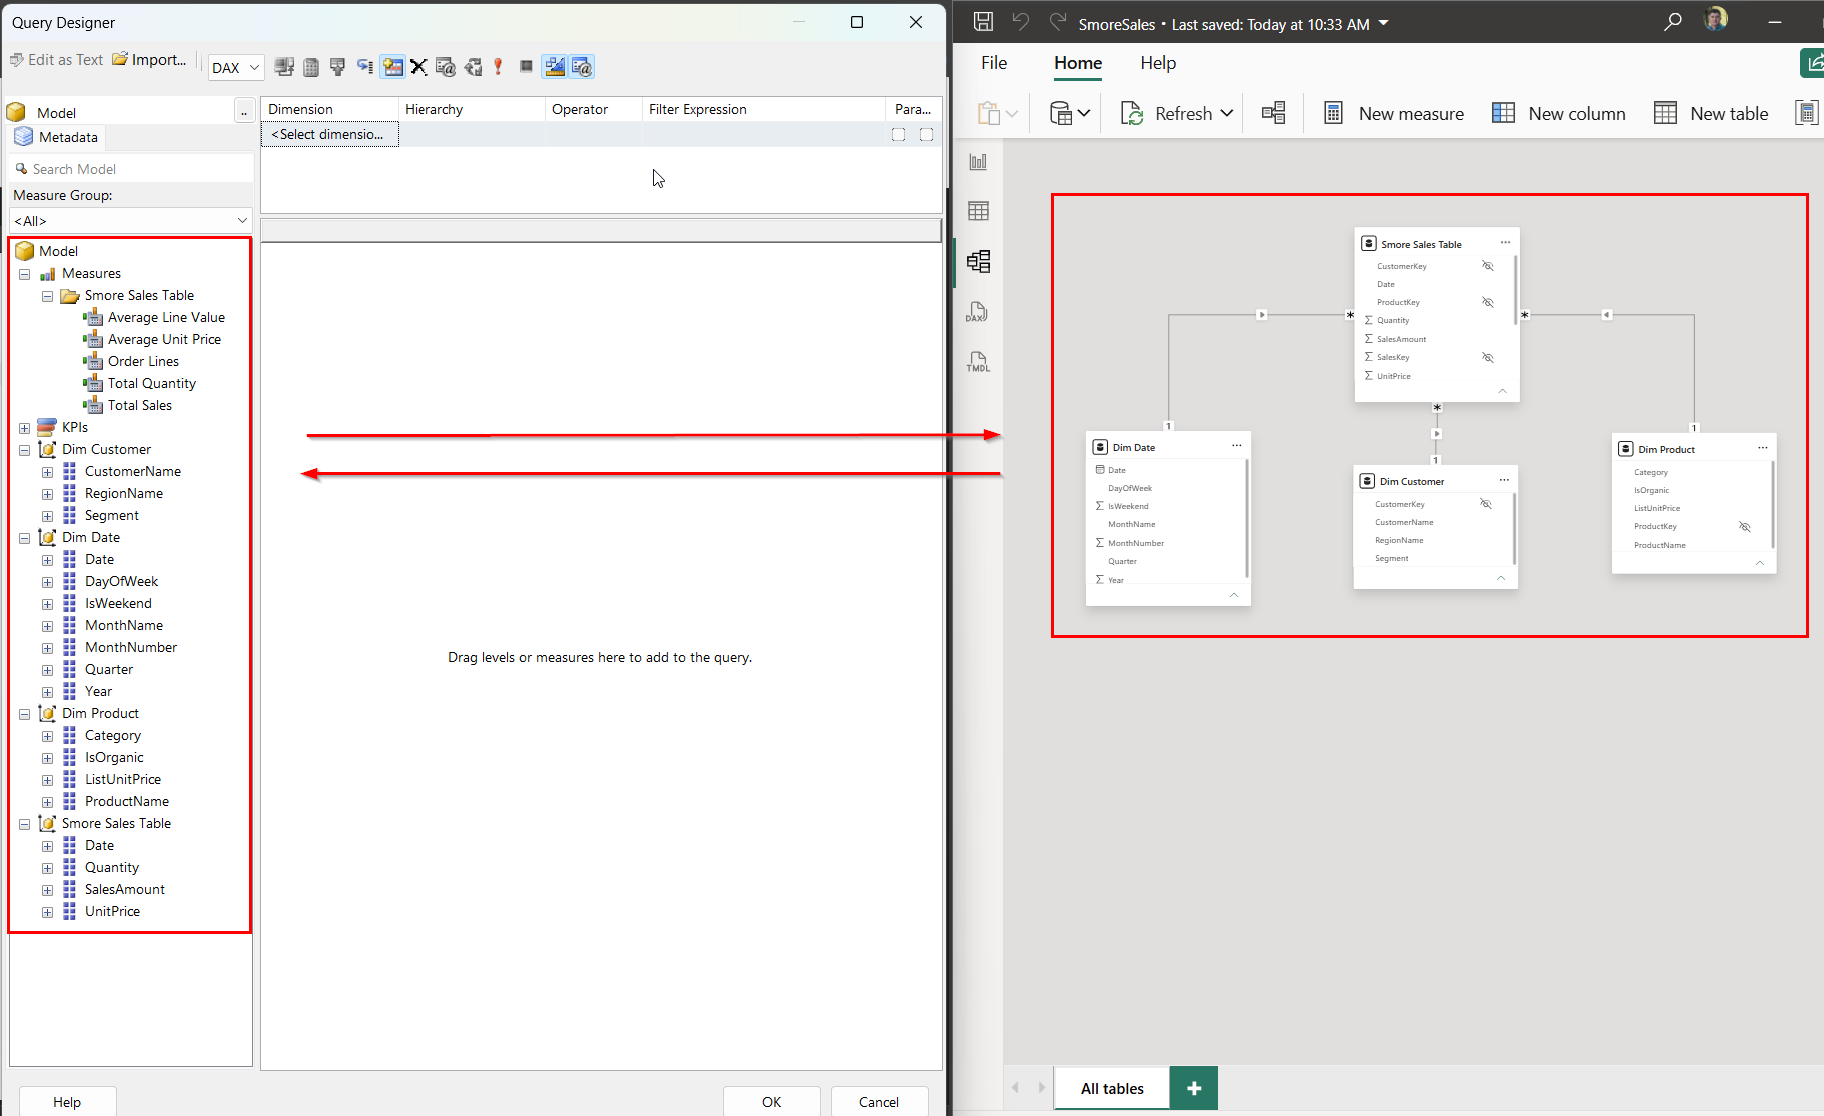
Task: Click the black X Delete icon in toolbar
Action: (419, 67)
